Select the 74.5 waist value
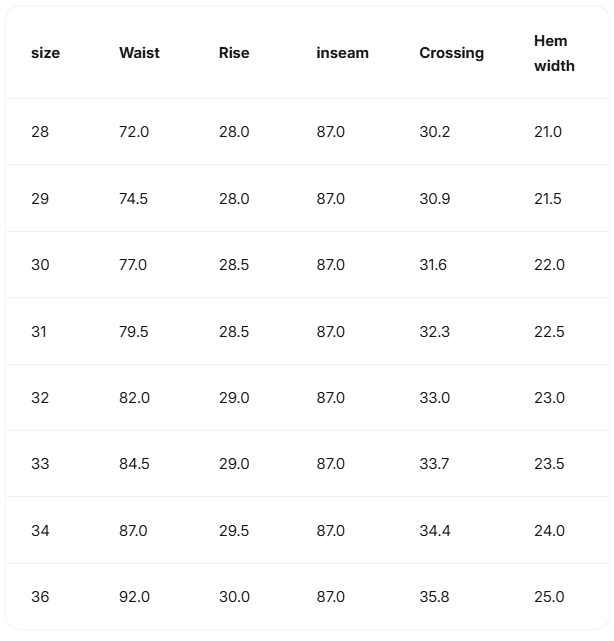 133,198
